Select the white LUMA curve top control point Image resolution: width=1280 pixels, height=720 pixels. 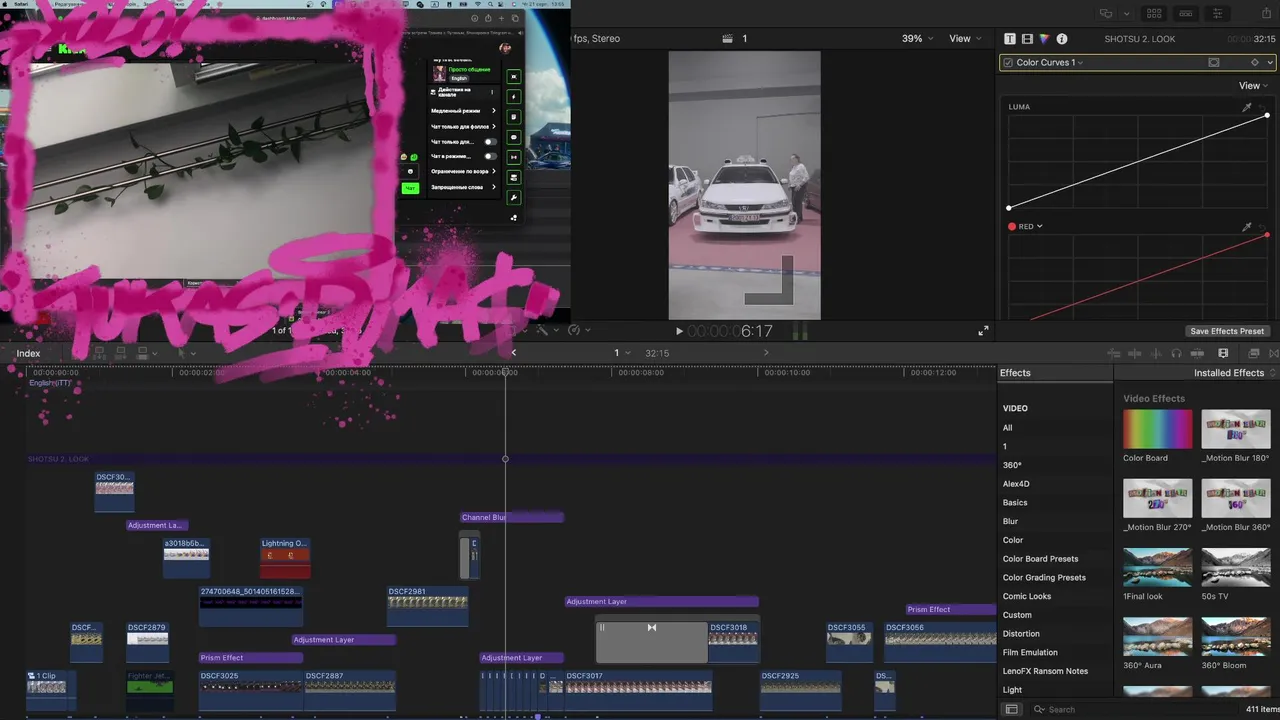(1267, 116)
